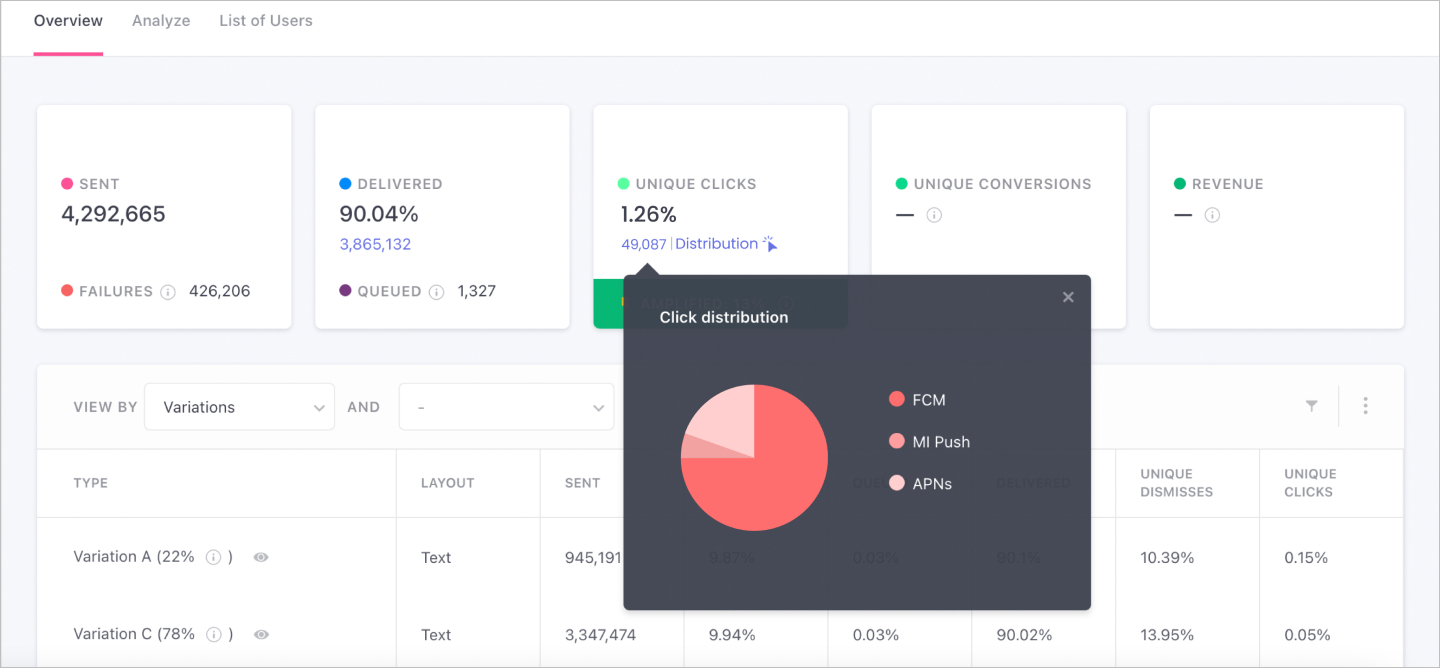
Task: Toggle the eye preview for Variation A
Action: (x=261, y=558)
